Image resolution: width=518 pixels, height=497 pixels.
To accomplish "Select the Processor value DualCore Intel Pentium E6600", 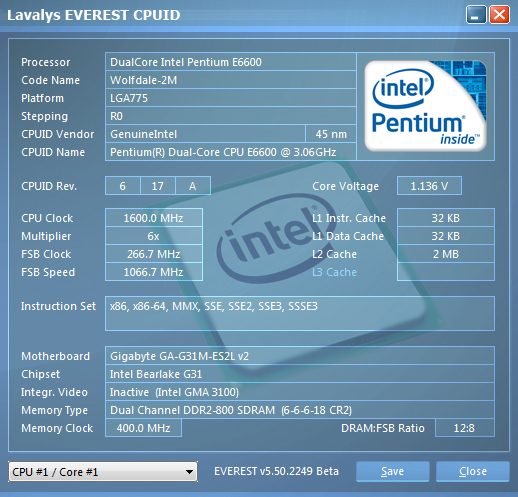I will (231, 62).
